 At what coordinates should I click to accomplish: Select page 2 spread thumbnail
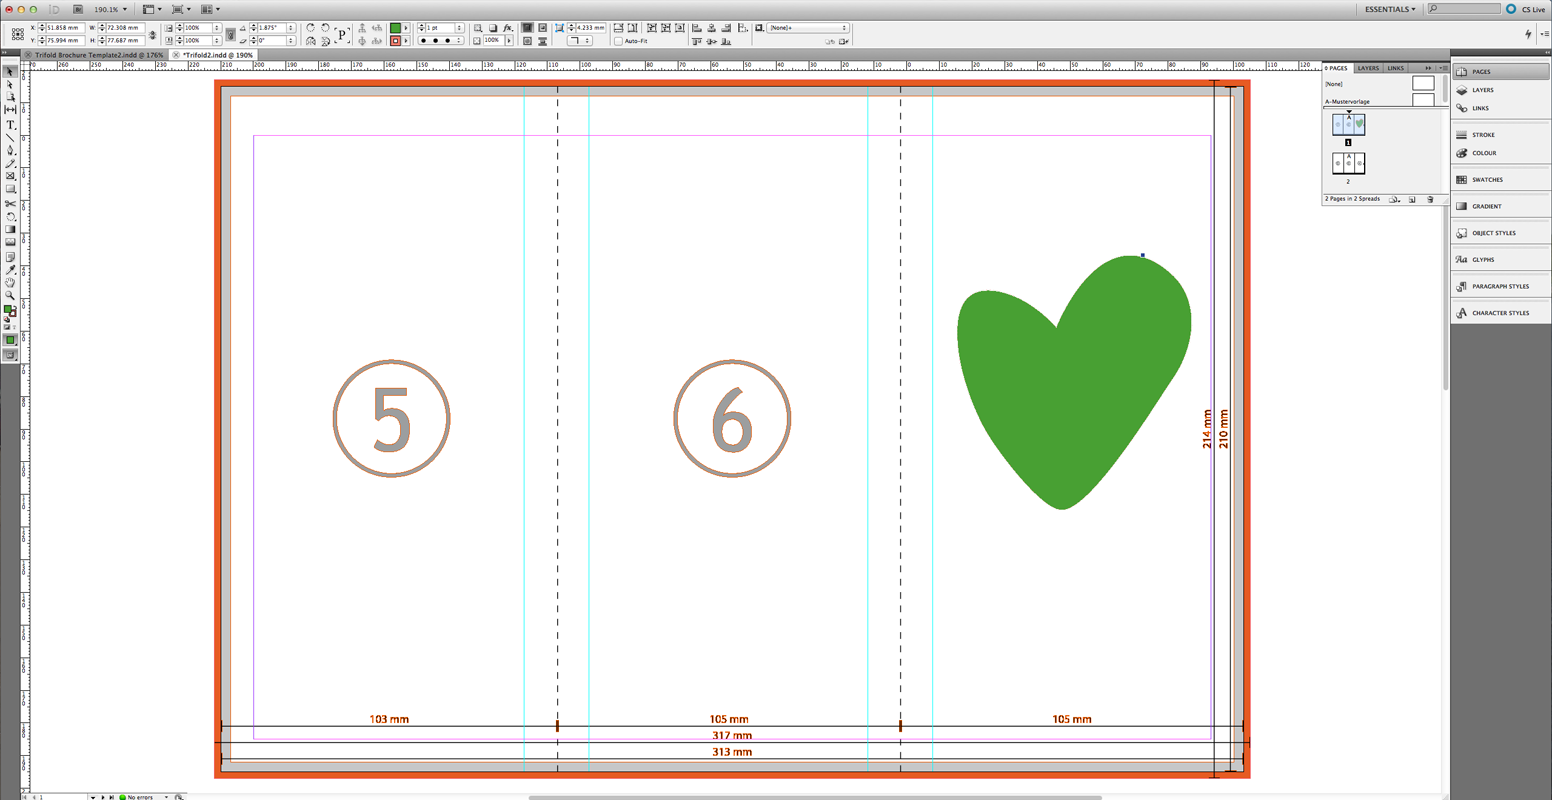1348,163
